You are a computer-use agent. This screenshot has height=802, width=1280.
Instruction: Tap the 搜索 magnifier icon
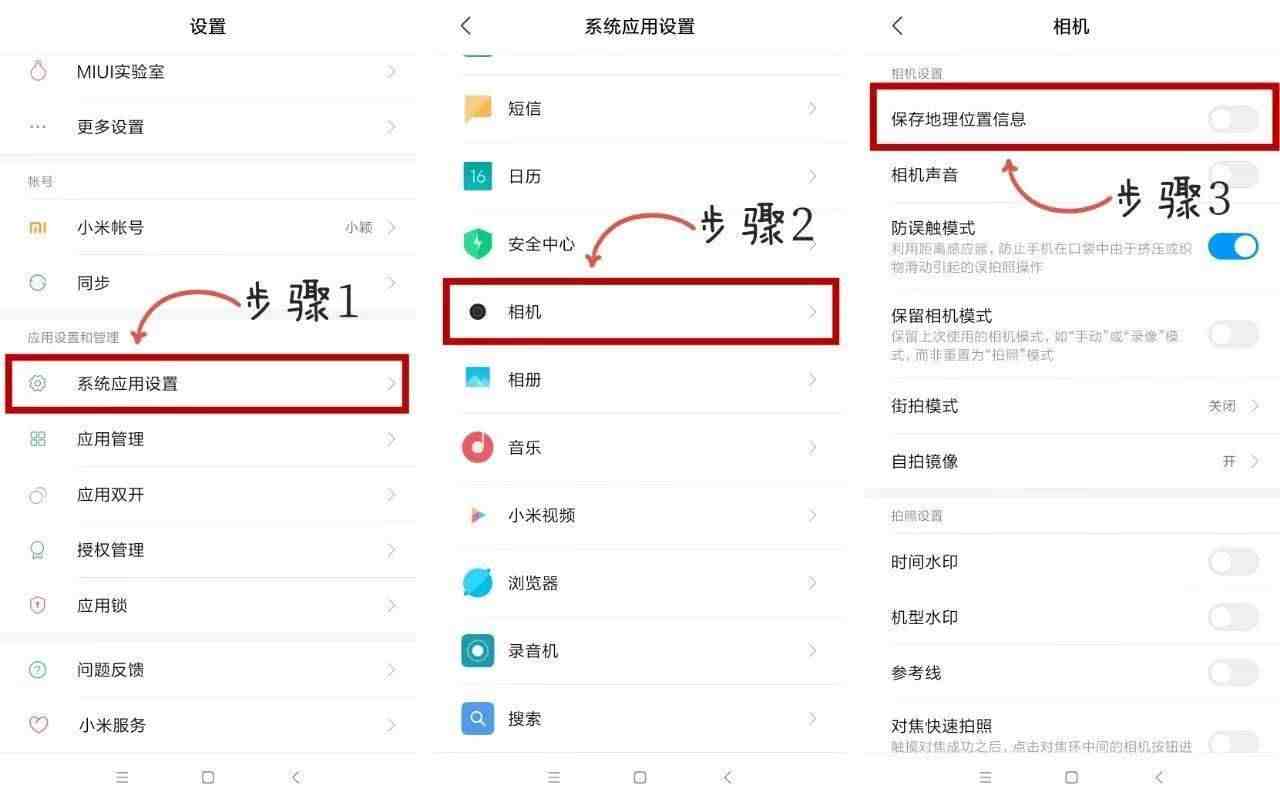pos(478,718)
